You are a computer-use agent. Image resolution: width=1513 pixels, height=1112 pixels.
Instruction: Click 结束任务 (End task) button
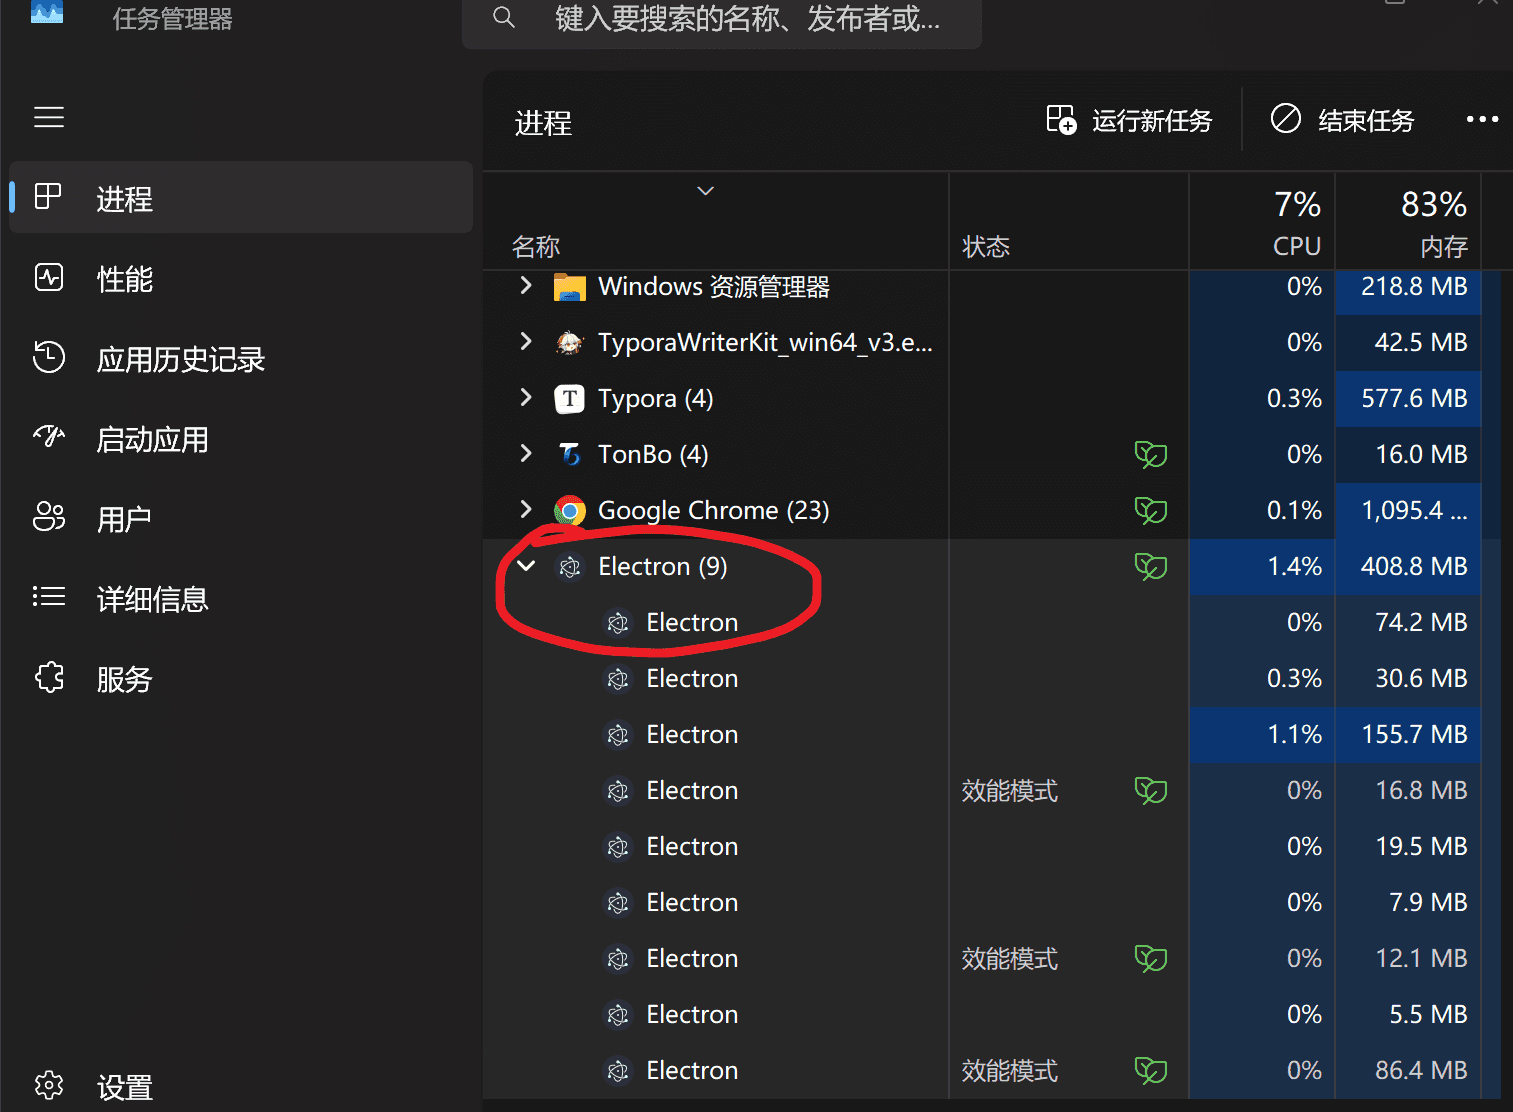coord(1342,121)
